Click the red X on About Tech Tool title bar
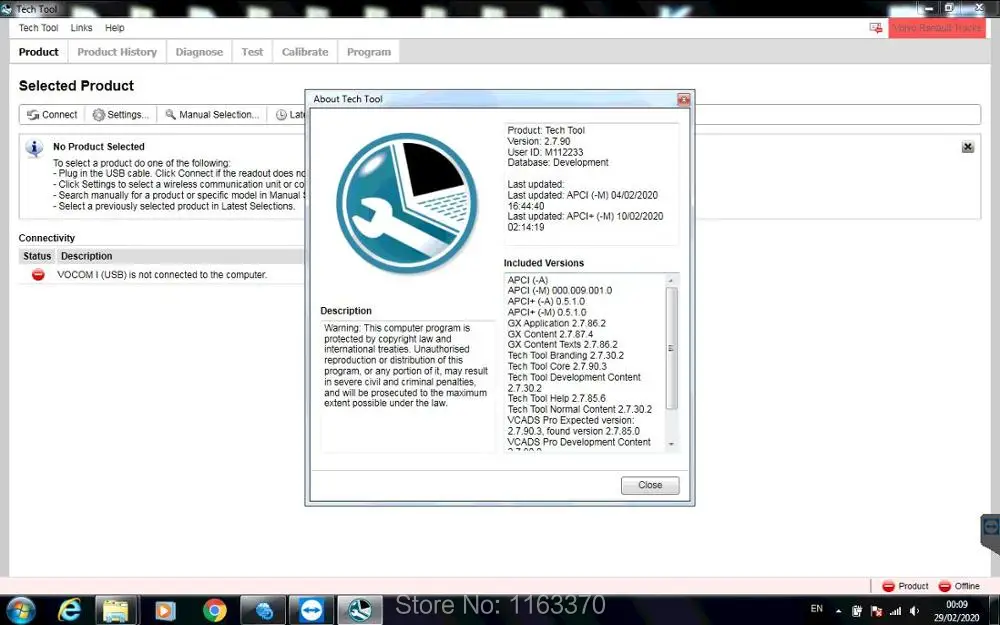Viewport: 1000px width, 625px height. (684, 99)
